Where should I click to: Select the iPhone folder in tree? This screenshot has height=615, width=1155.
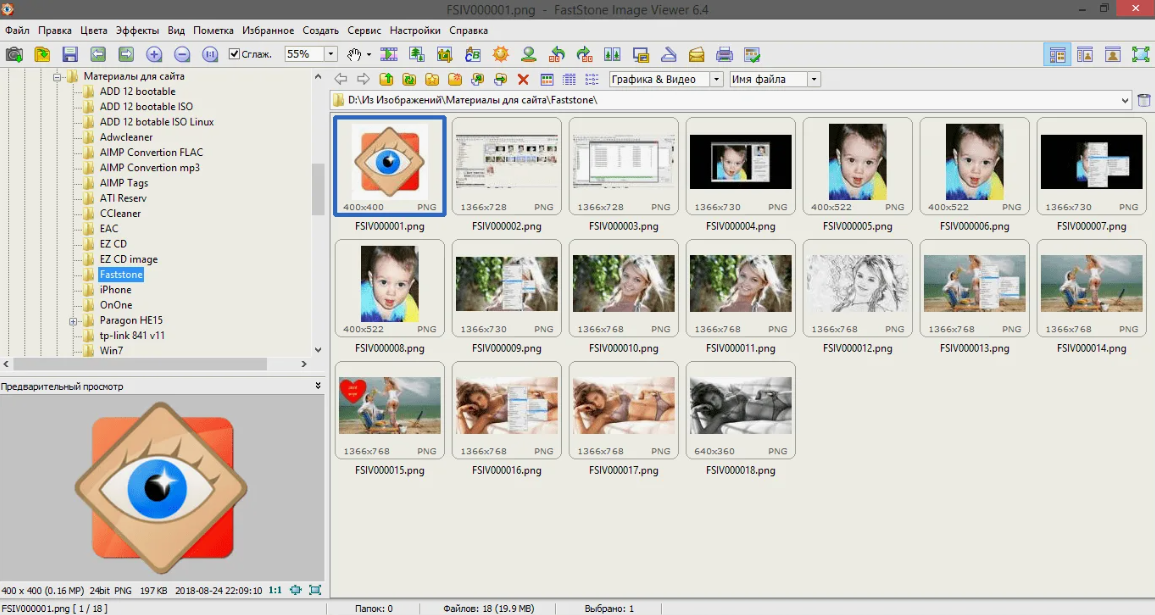coord(116,289)
